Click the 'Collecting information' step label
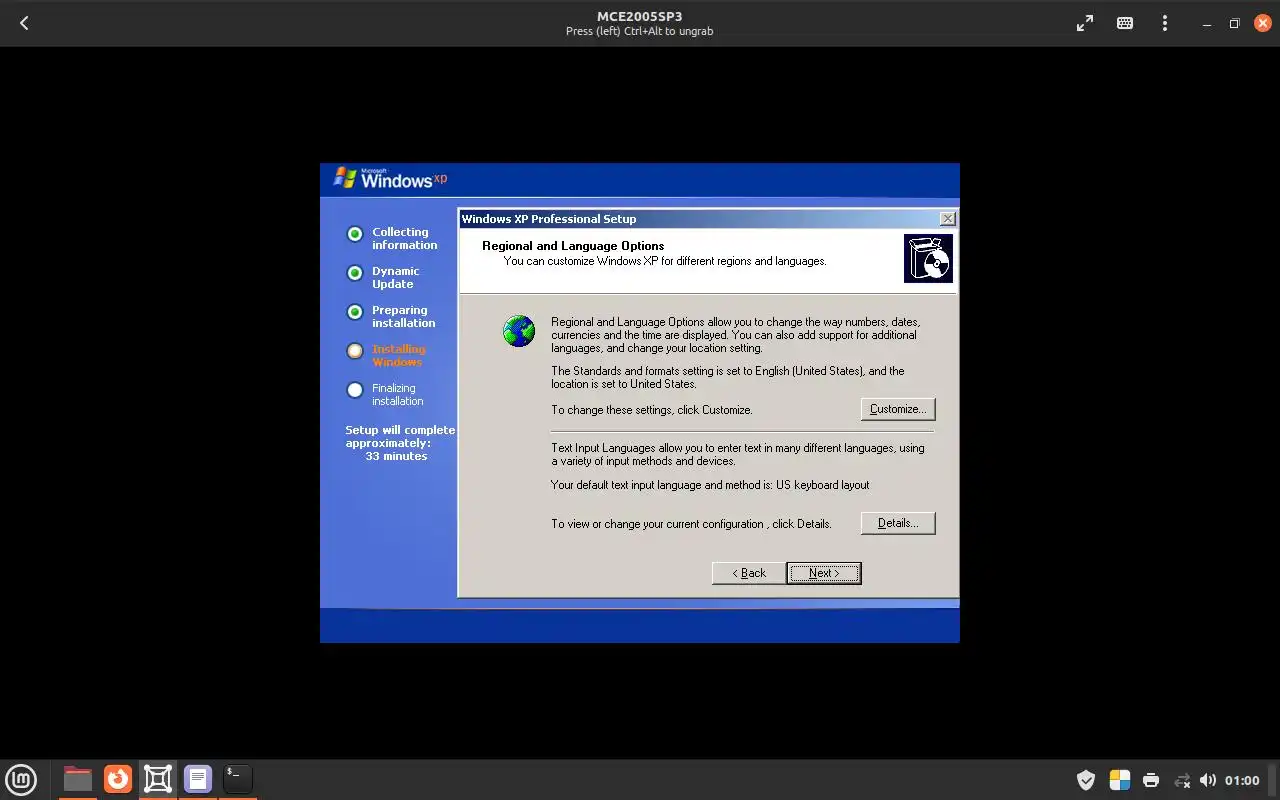This screenshot has height=800, width=1280. click(405, 238)
